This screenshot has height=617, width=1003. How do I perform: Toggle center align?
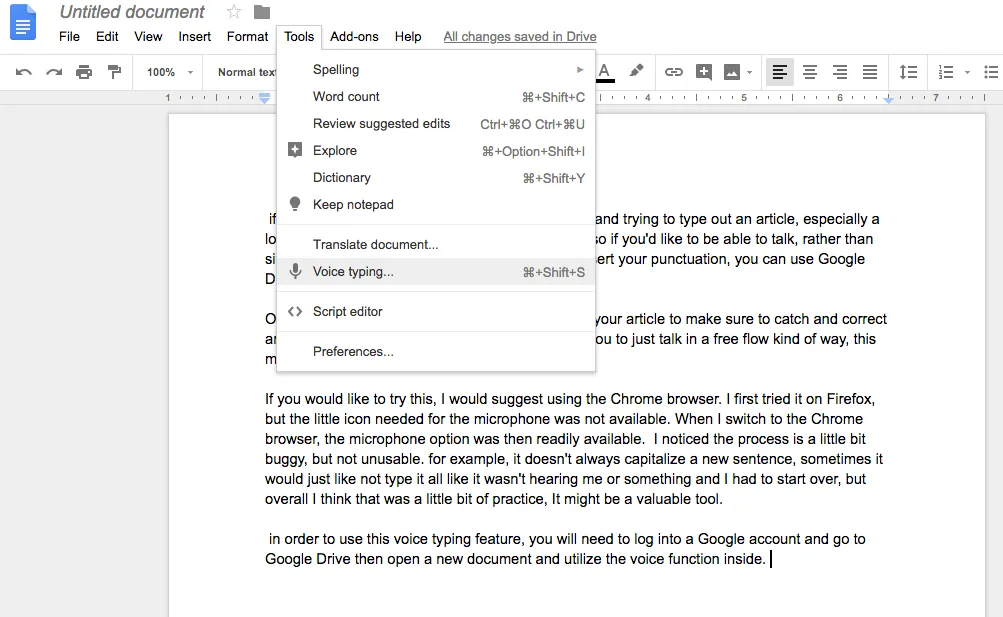coord(810,72)
